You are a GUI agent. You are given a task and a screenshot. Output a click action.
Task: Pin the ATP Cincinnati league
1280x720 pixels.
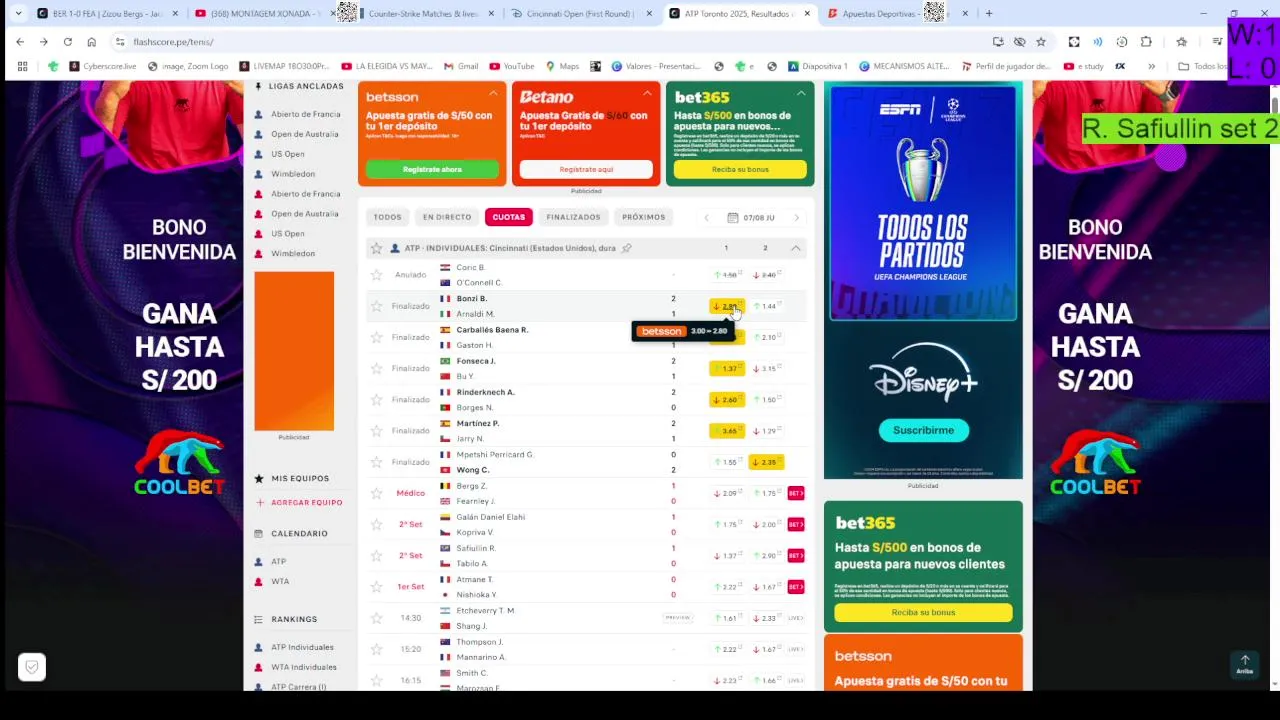click(627, 248)
